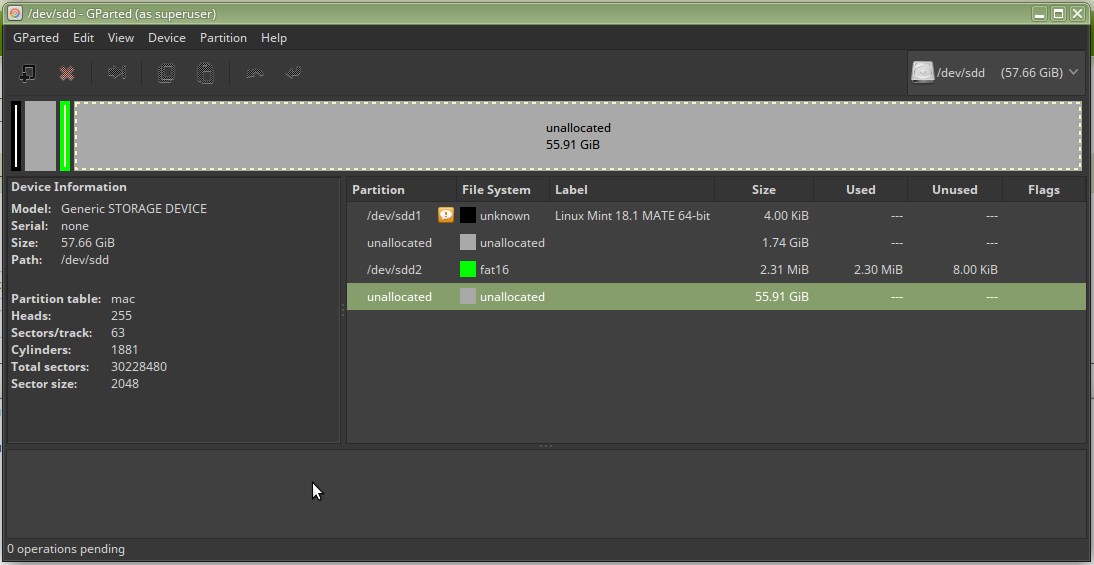This screenshot has width=1094, height=565.
Task: Open the GParted menu
Action: pyautogui.click(x=35, y=38)
